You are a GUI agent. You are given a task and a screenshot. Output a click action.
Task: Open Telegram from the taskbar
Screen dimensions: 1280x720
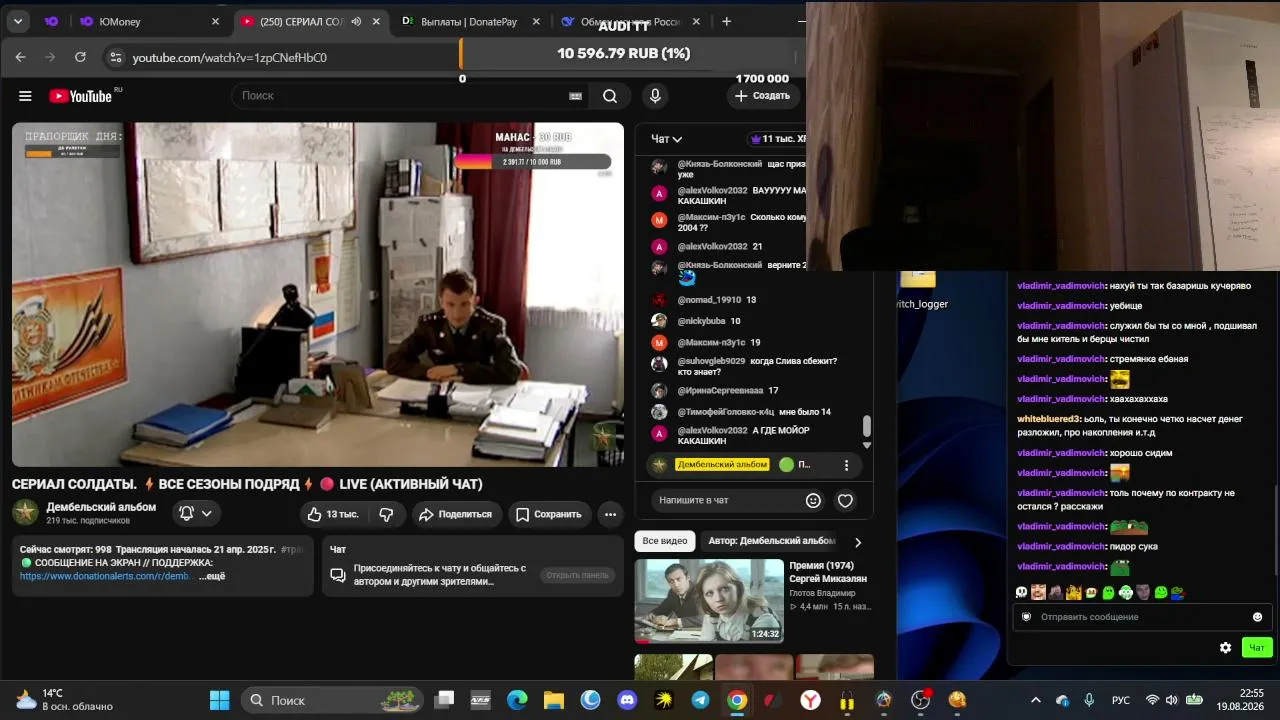[700, 700]
